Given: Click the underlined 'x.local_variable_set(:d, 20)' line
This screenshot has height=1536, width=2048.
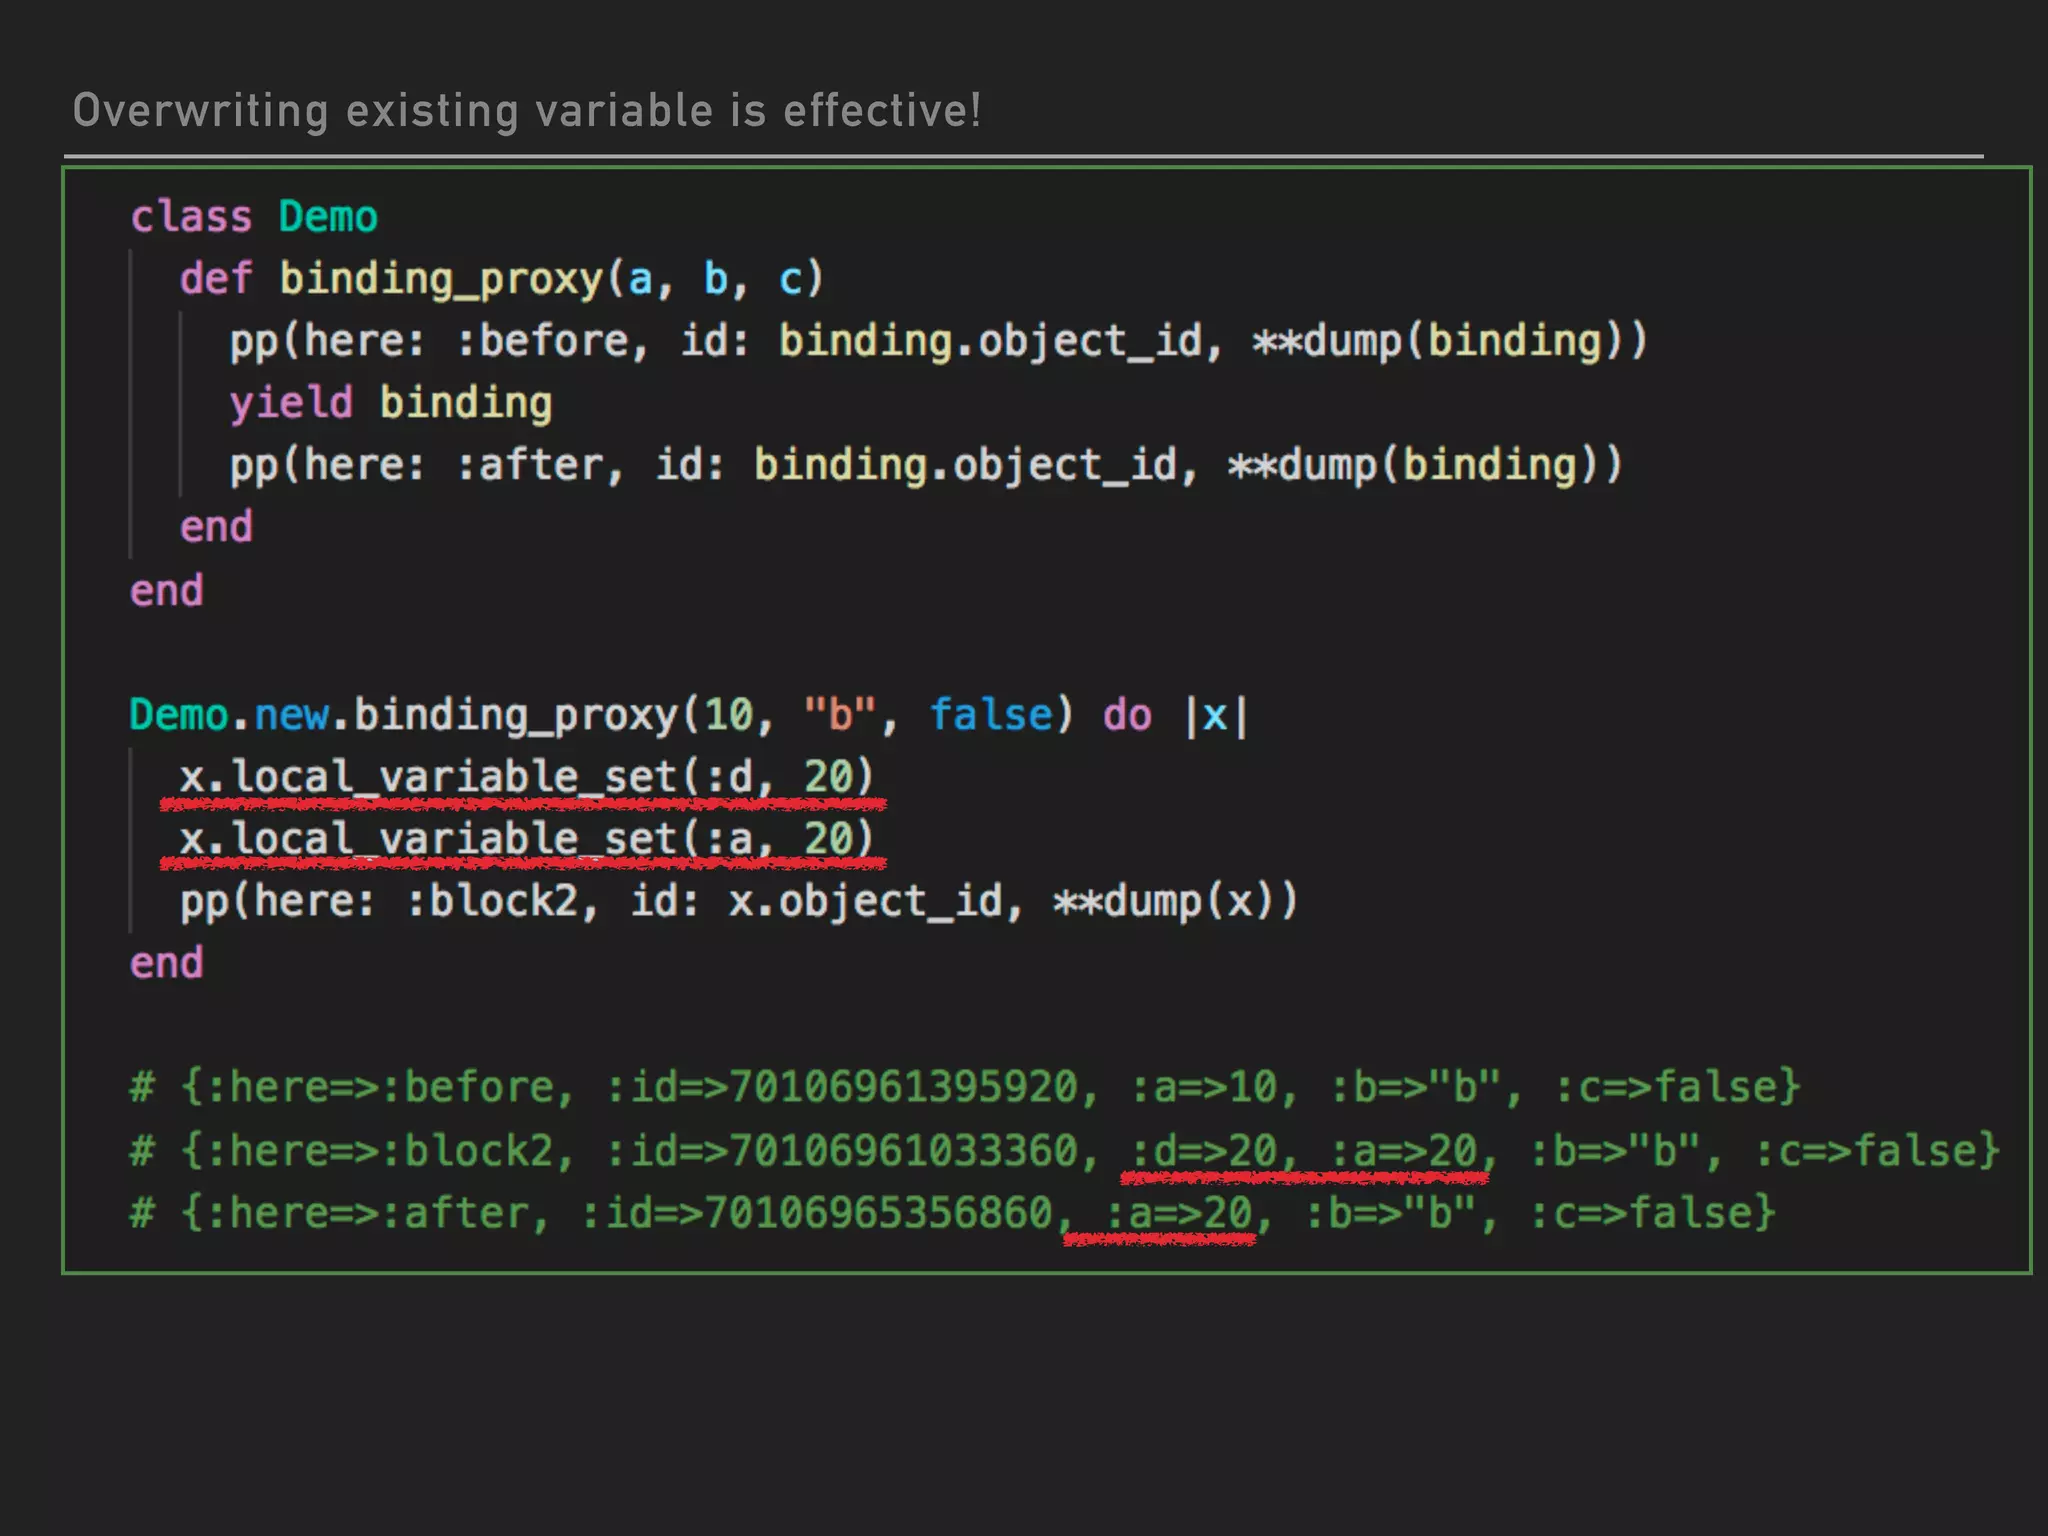Looking at the screenshot, I should [526, 777].
